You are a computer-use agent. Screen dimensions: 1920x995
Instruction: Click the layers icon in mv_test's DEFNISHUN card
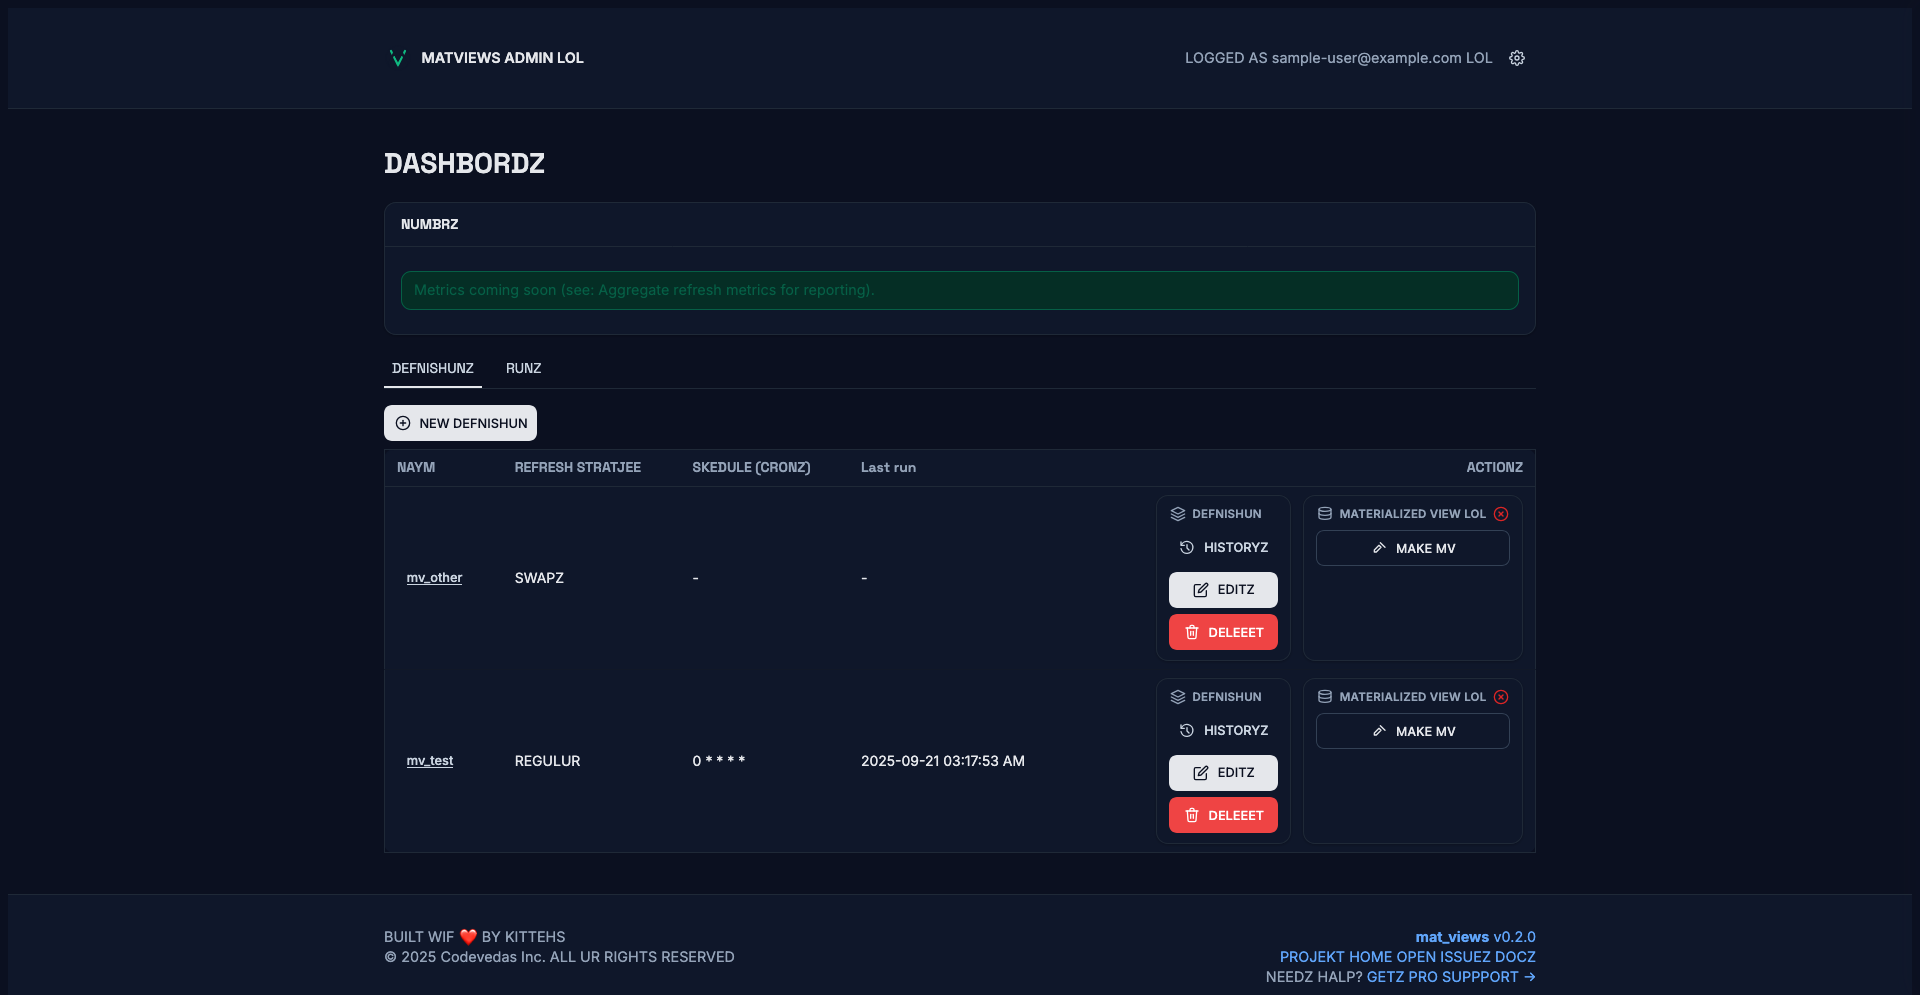click(x=1178, y=697)
